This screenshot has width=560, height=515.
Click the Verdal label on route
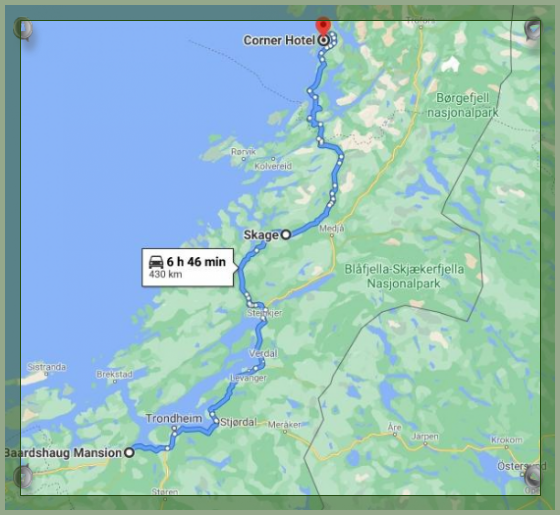point(263,354)
